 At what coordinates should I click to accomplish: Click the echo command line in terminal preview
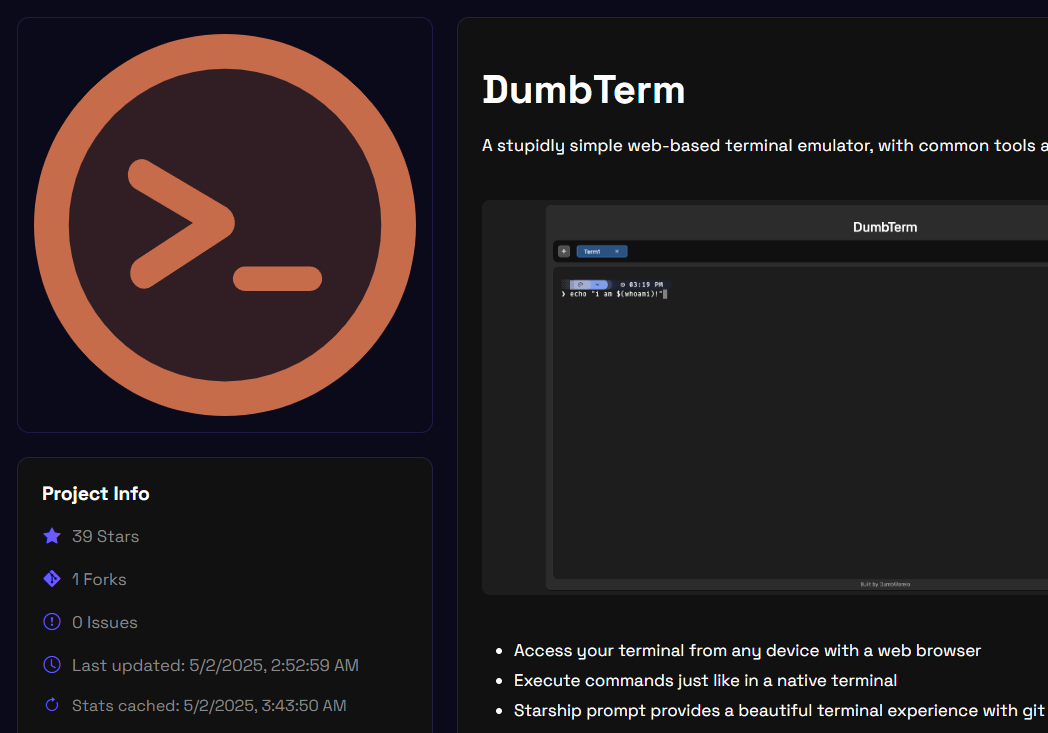tap(615, 294)
